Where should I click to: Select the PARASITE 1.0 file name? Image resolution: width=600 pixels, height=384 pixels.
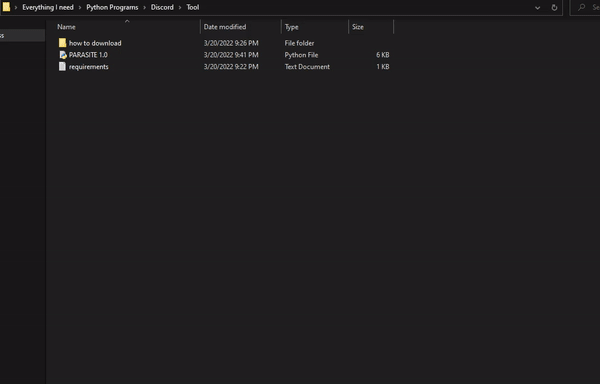click(x=88, y=55)
